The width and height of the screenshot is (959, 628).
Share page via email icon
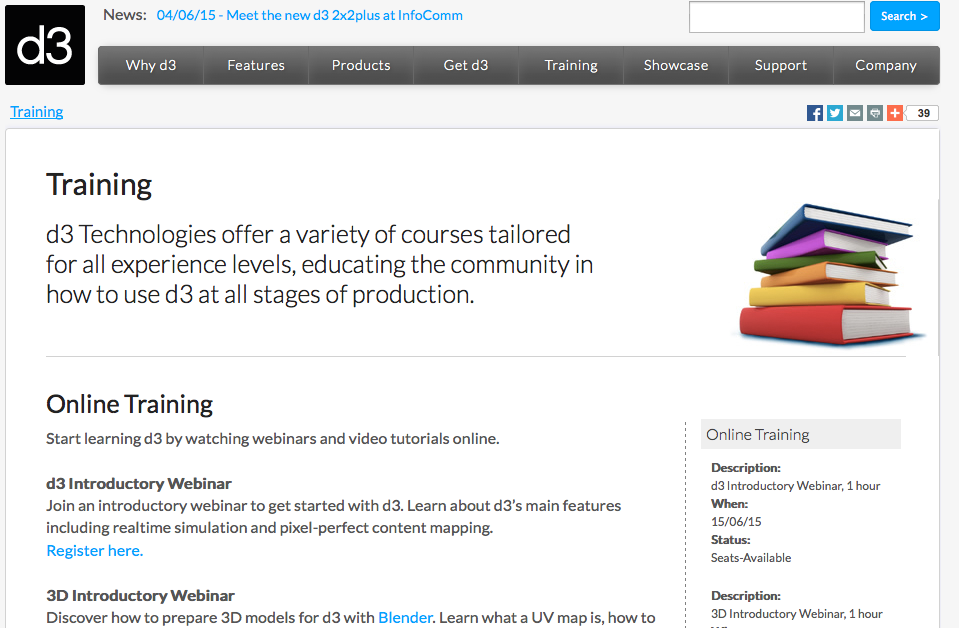pyautogui.click(x=855, y=113)
